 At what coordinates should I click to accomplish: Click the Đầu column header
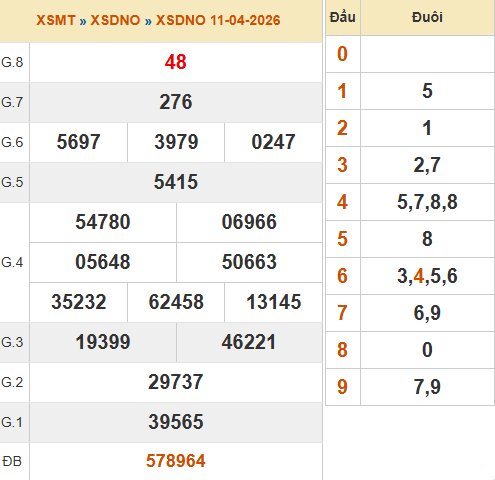(343, 17)
